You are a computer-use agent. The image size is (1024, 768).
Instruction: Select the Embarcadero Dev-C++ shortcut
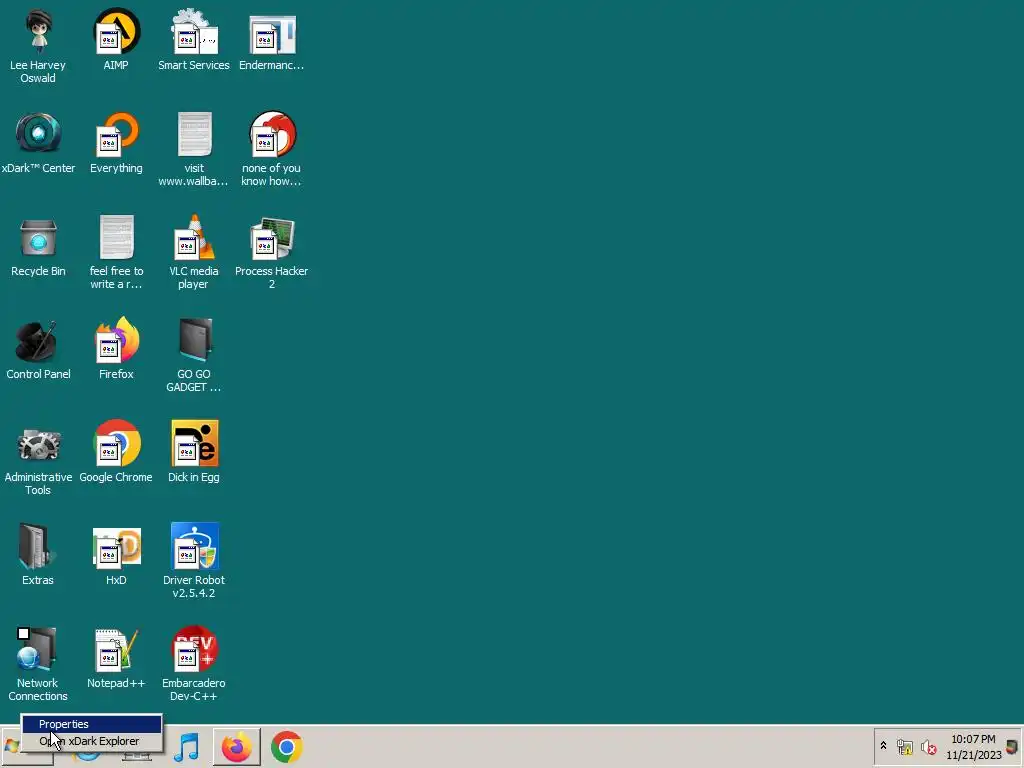point(194,665)
